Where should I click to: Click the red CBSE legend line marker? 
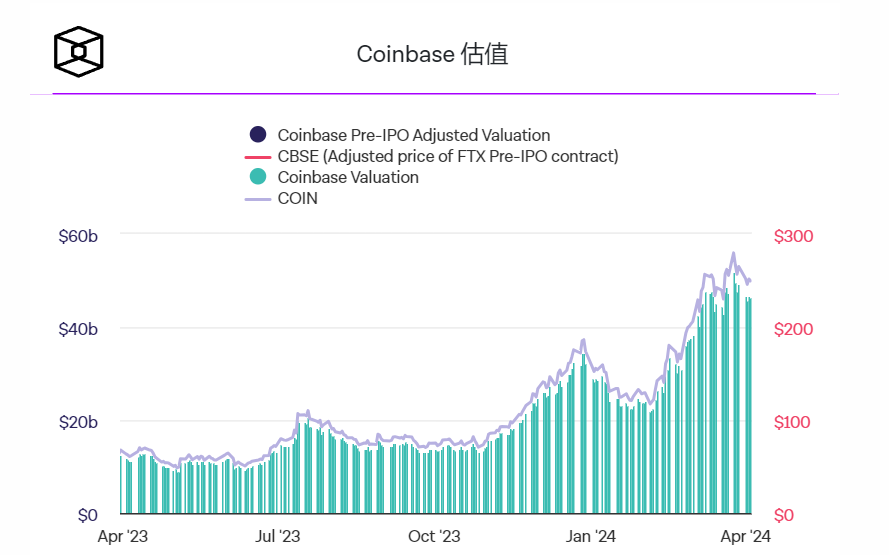tap(258, 157)
